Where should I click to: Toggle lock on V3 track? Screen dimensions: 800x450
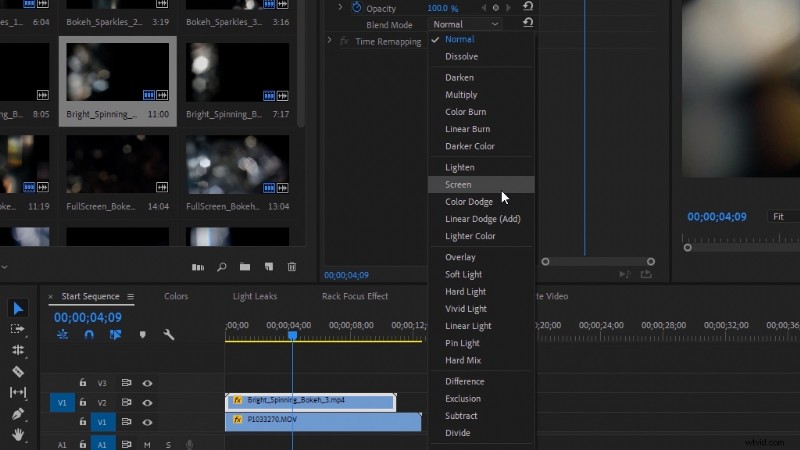[83, 382]
